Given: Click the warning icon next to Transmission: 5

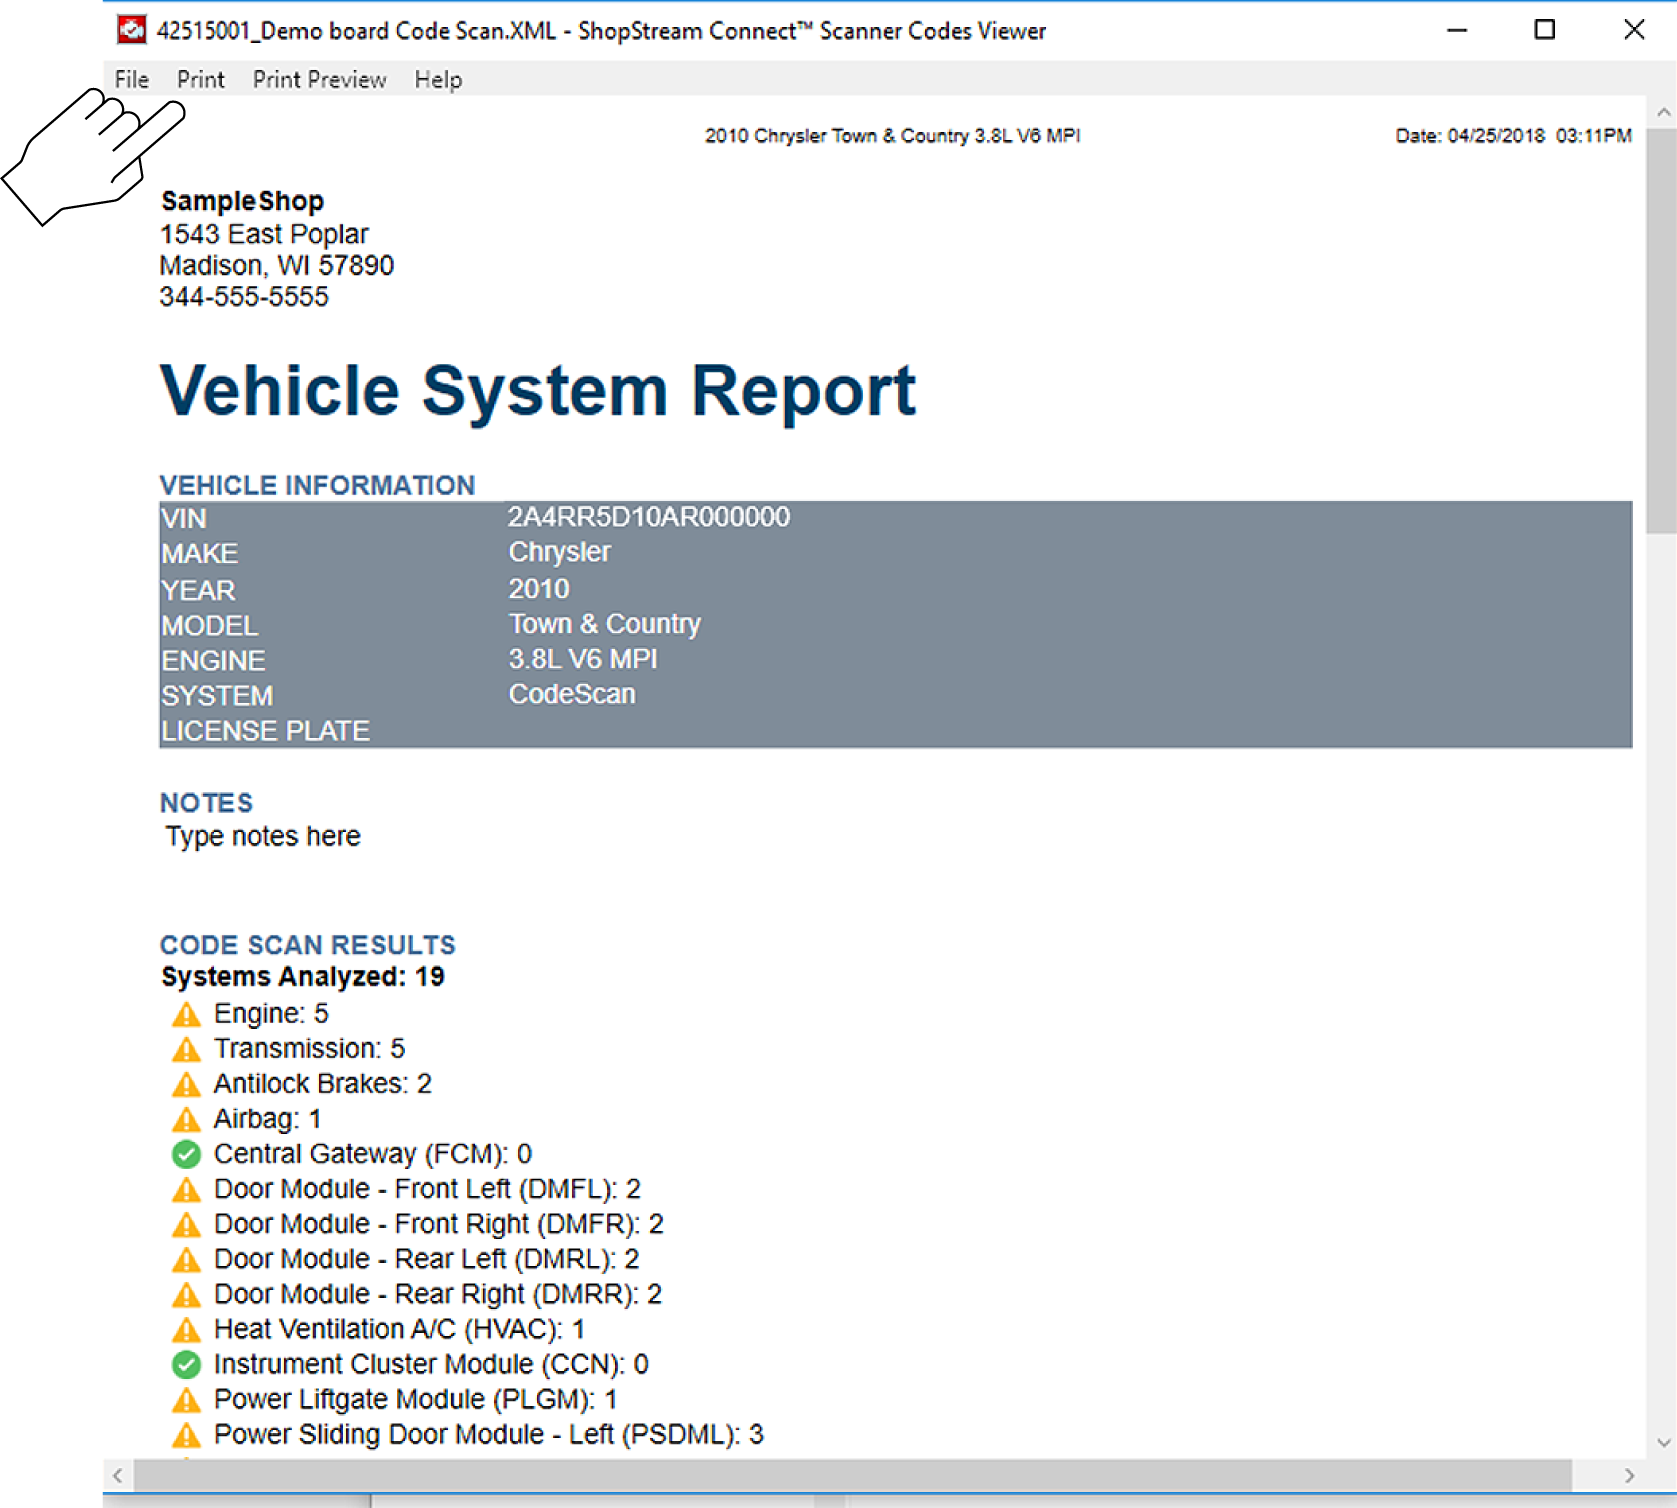Looking at the screenshot, I should (186, 1050).
